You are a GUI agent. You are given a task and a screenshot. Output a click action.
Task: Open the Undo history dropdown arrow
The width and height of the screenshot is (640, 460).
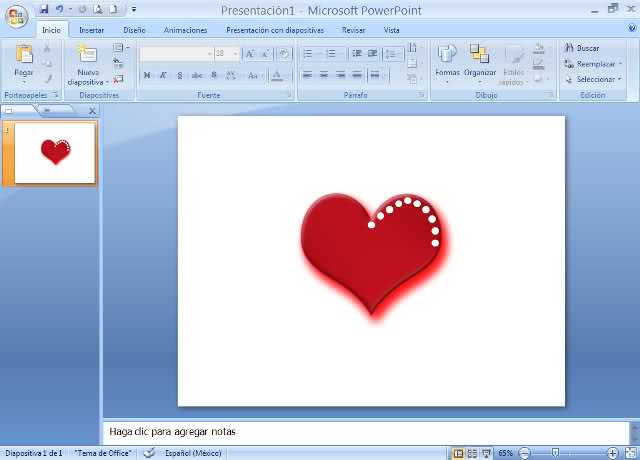pyautogui.click(x=70, y=9)
